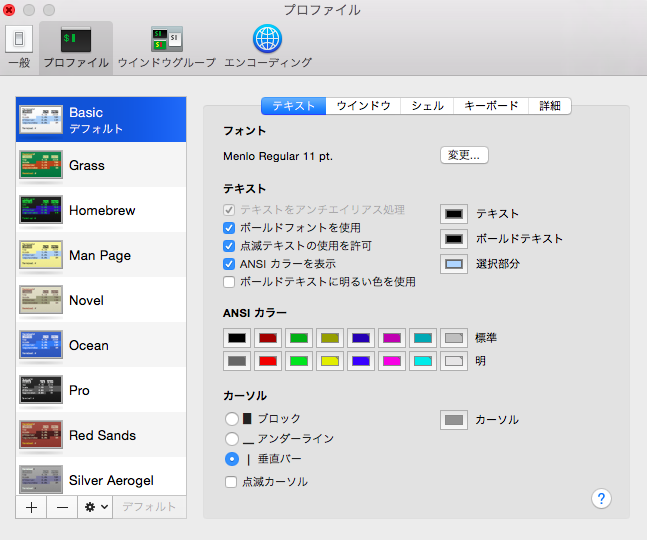Click the 変更... font button
This screenshot has height=540, width=647.
click(464, 156)
